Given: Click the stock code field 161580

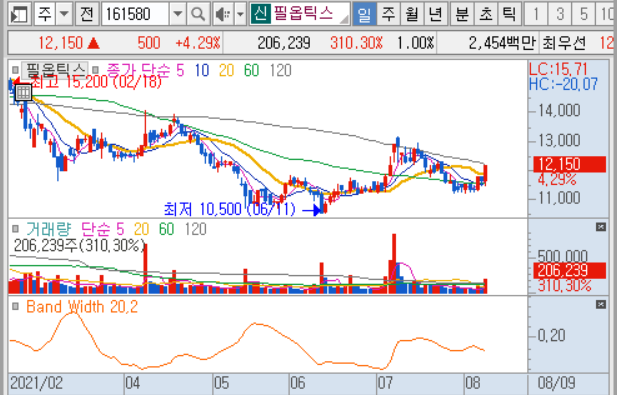Looking at the screenshot, I should pyautogui.click(x=135, y=14).
